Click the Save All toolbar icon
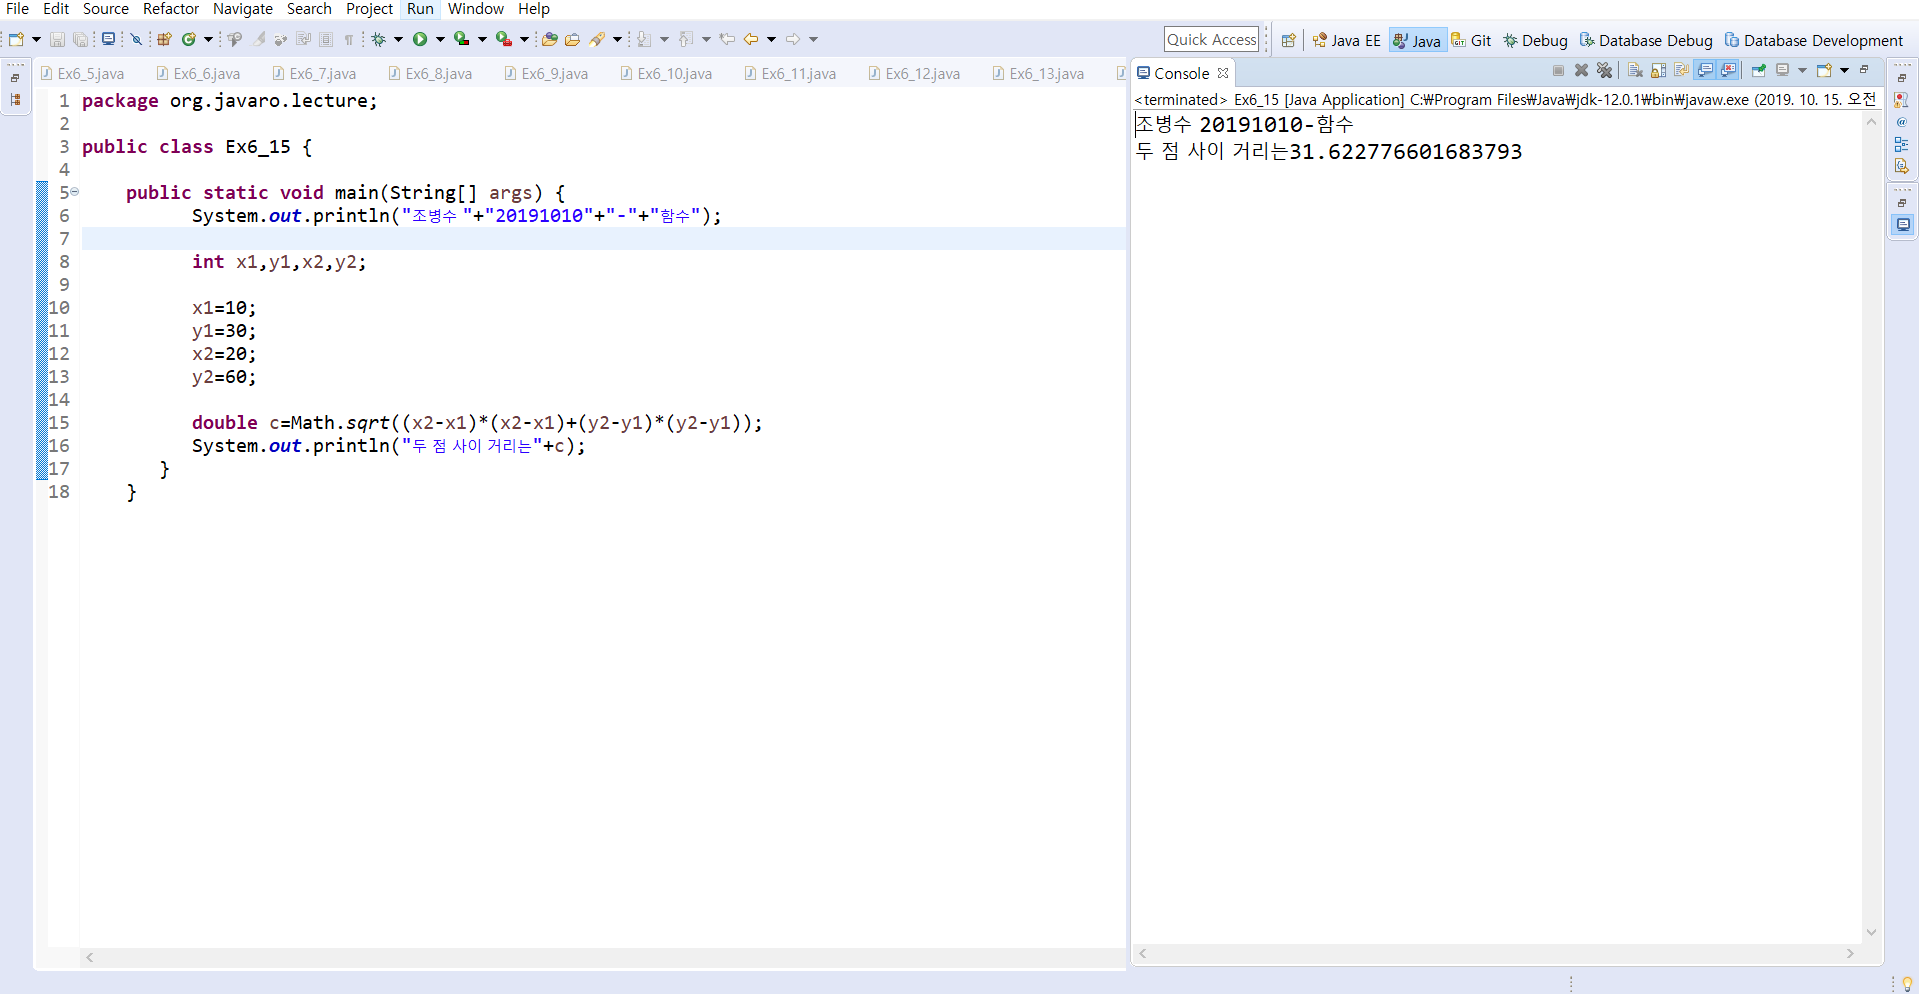 click(81, 39)
